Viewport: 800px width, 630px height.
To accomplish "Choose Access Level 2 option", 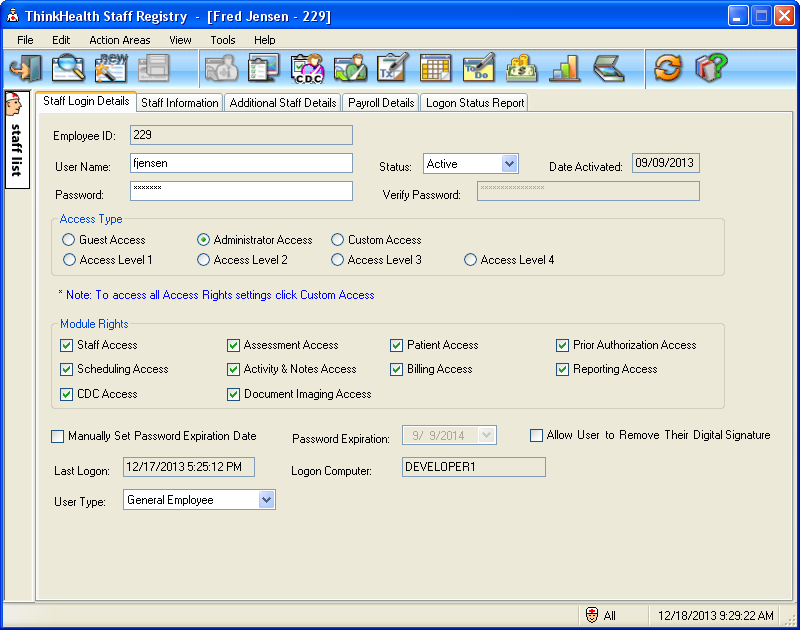I will tap(203, 260).
